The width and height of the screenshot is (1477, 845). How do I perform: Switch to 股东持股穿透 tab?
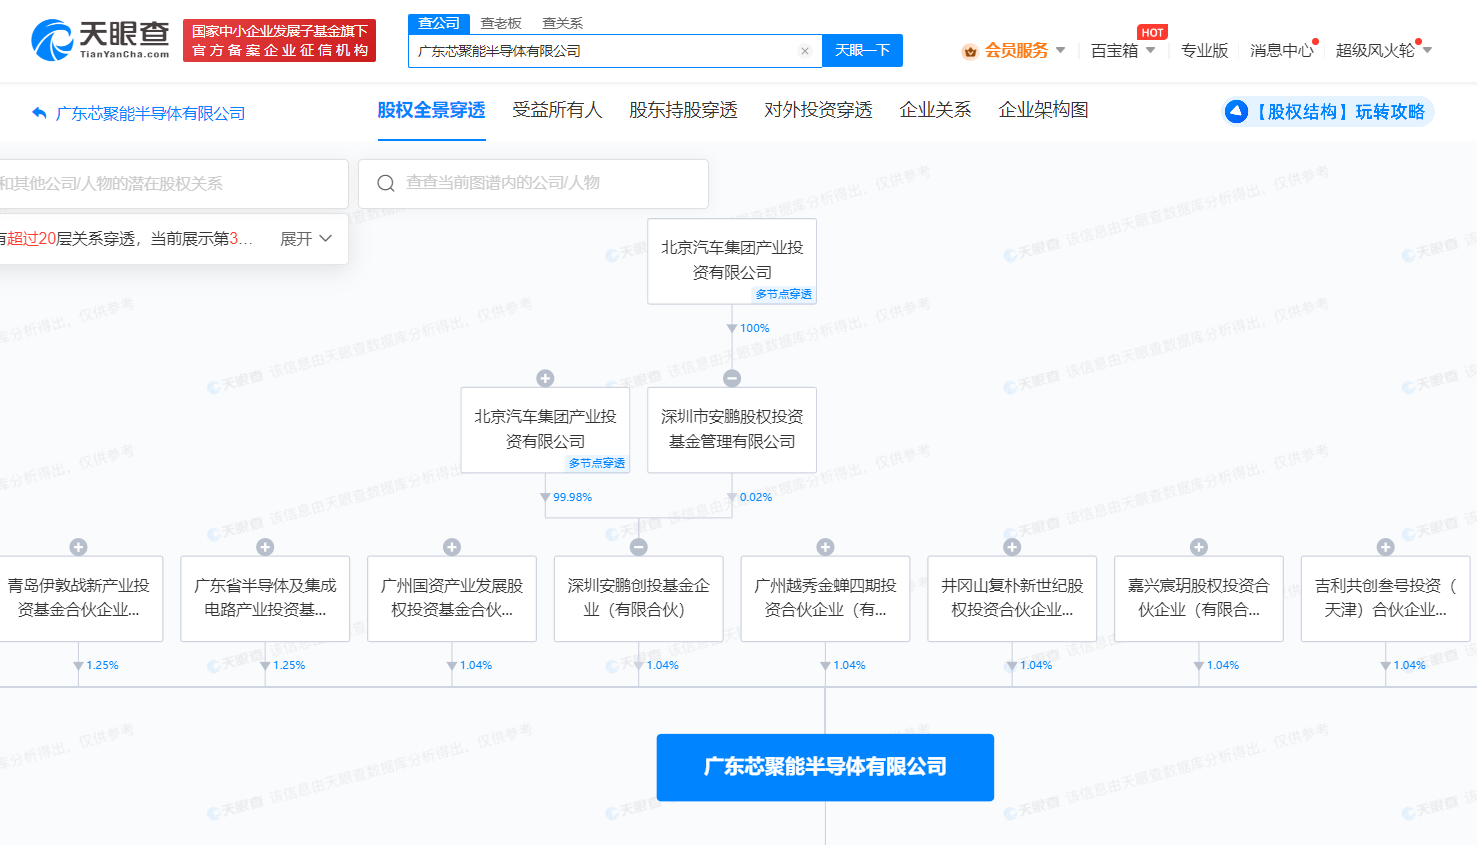[683, 110]
